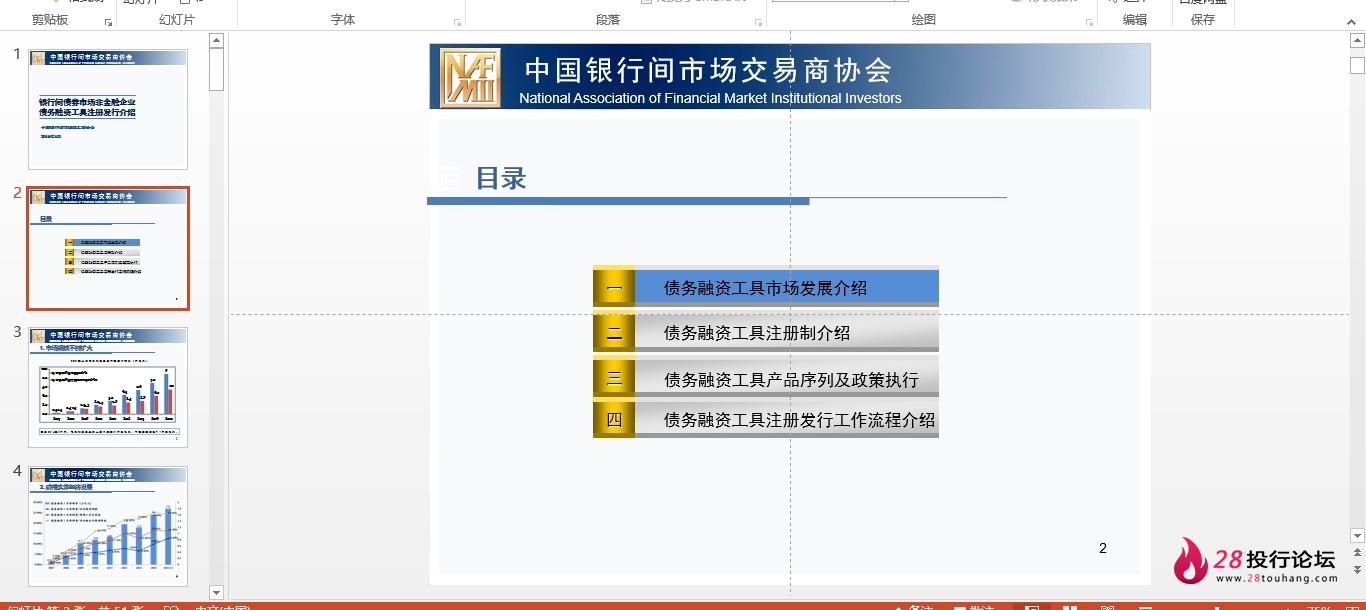Open slide 4 thumbnail with the line chart
The image size is (1366, 610).
click(108, 526)
